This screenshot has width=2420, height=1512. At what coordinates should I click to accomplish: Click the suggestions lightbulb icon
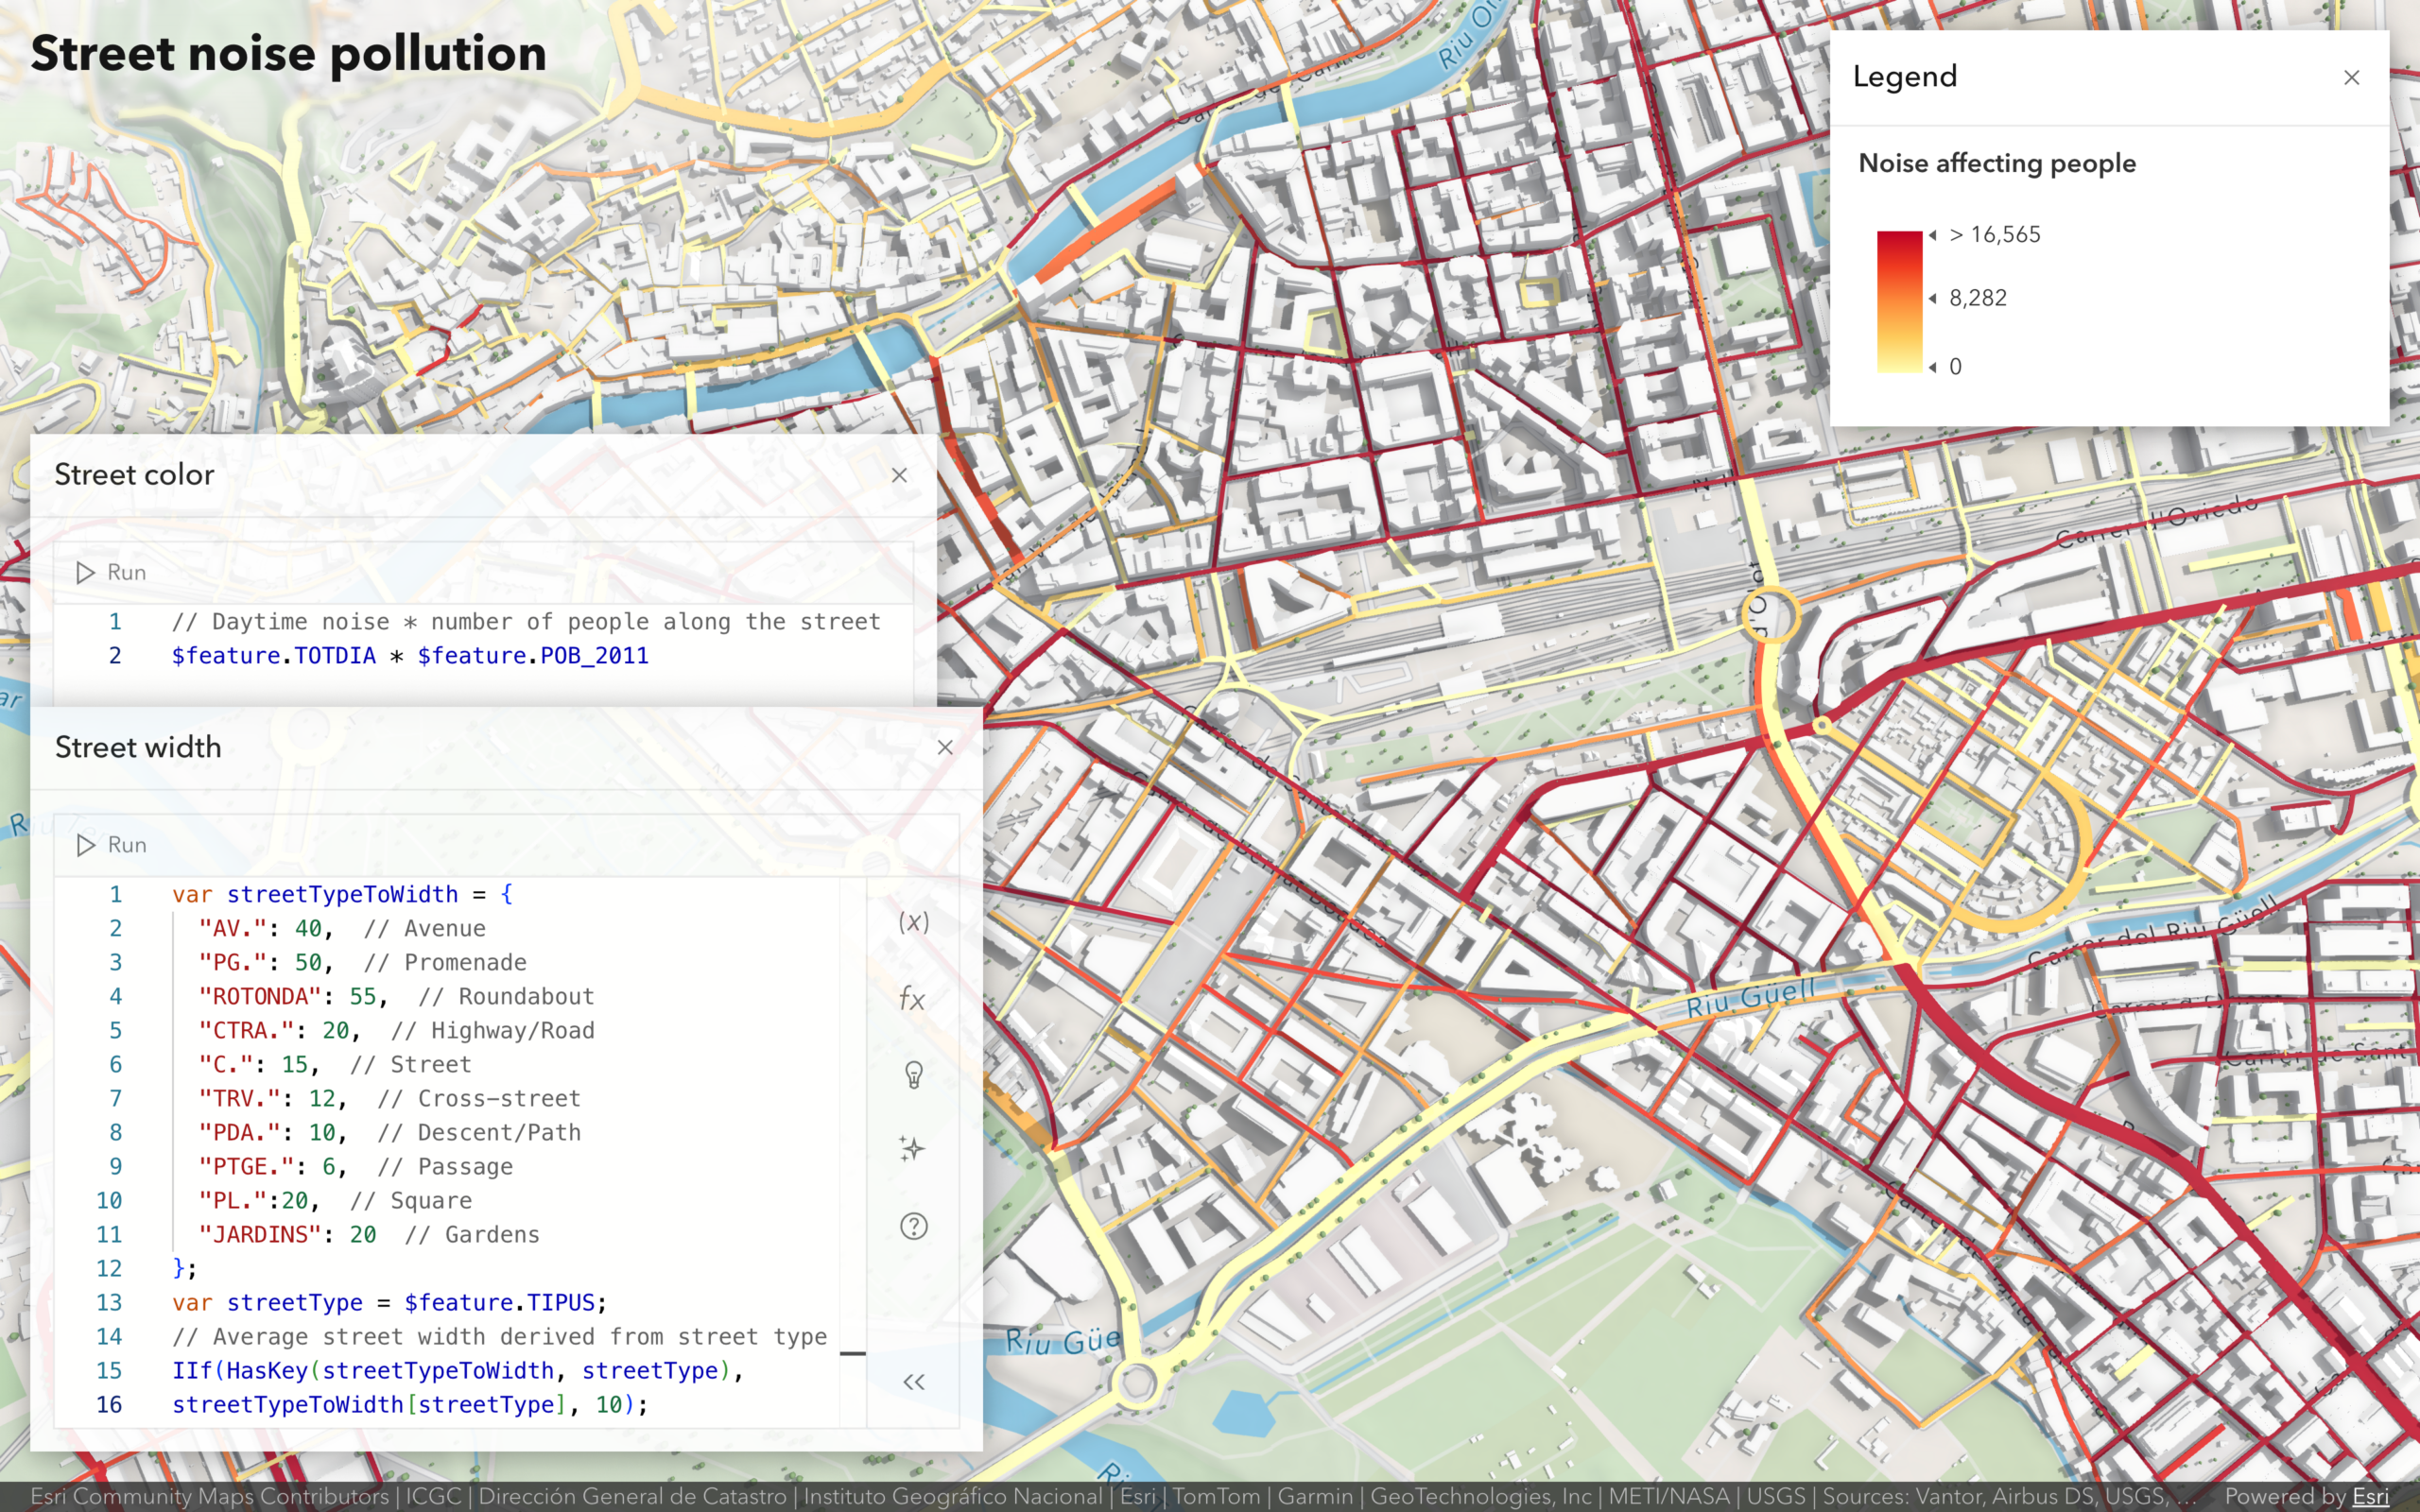(x=913, y=1074)
